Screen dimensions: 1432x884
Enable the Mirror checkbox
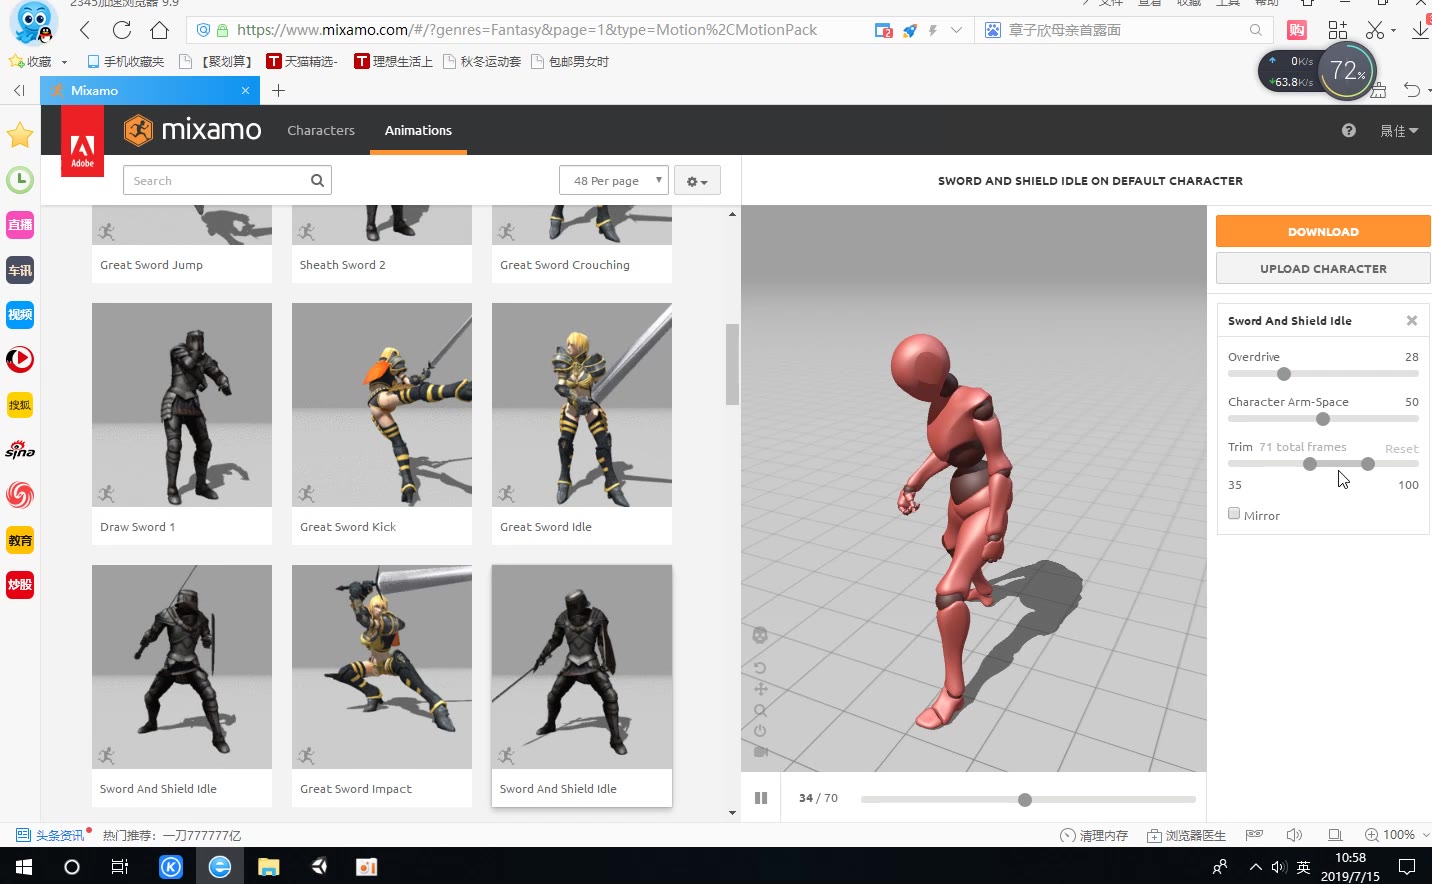(1233, 512)
